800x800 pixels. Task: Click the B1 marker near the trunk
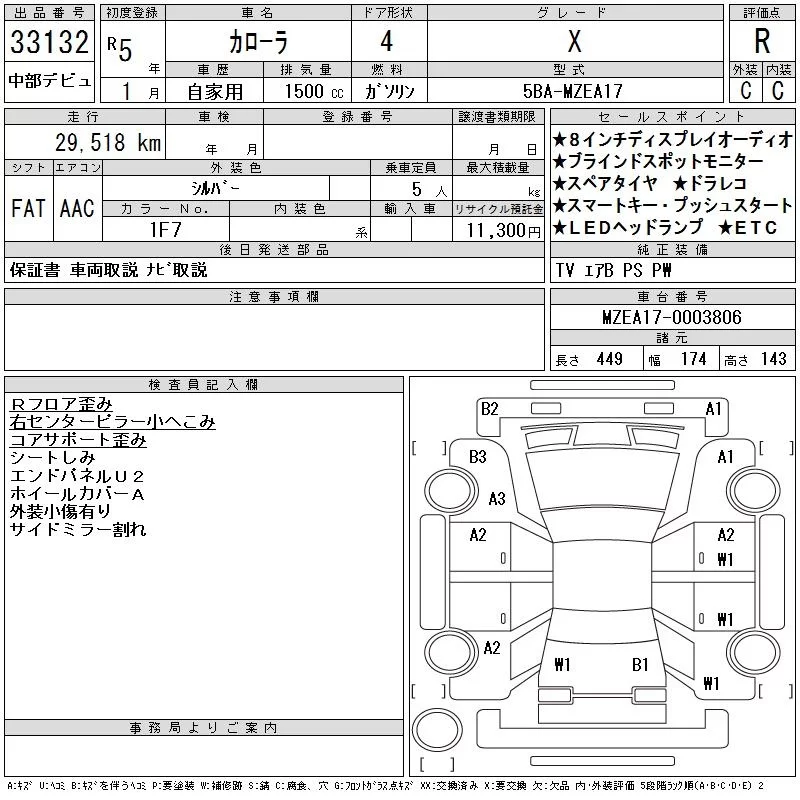[640, 663]
